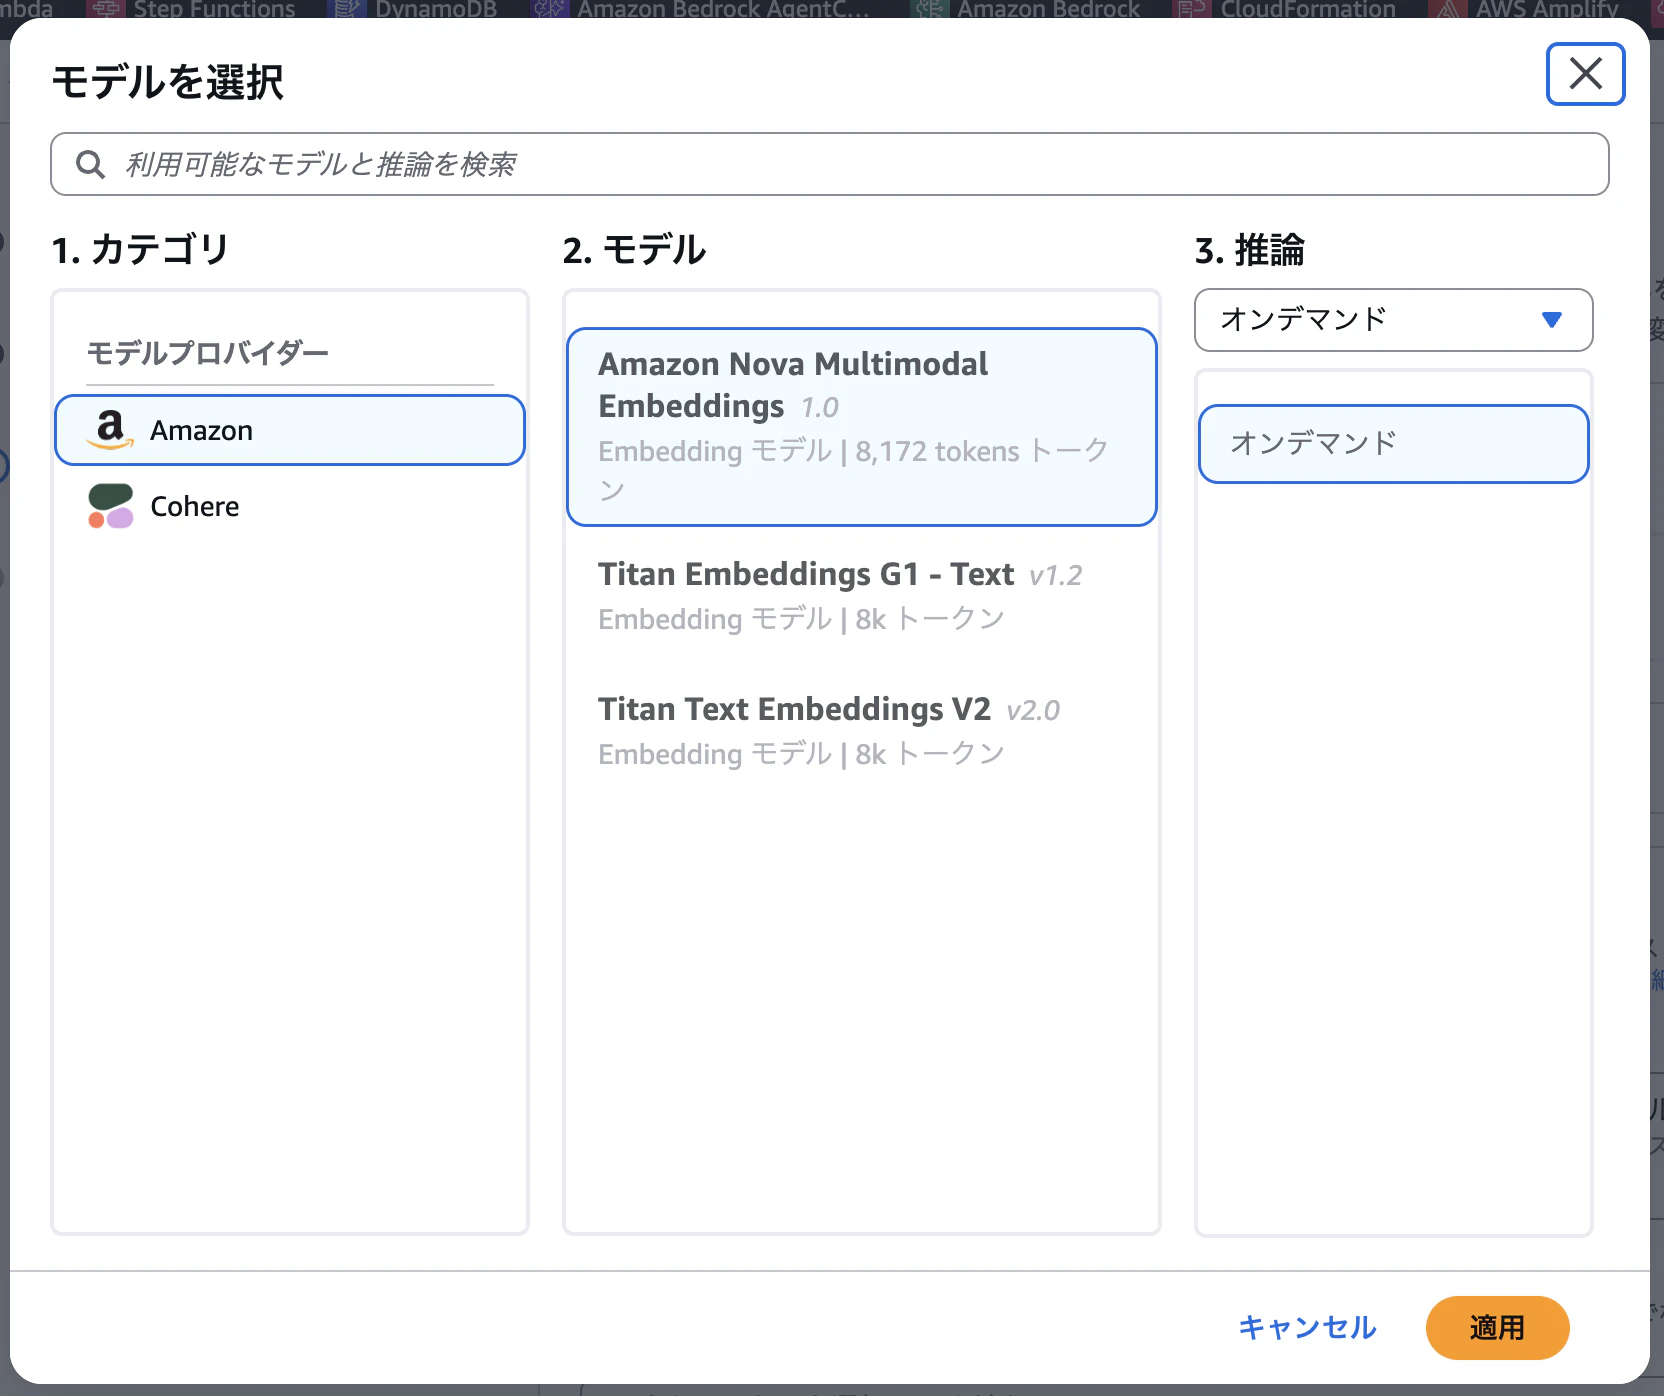Select Amazon Nova Multimodal Embeddings model
The image size is (1664, 1396).
coord(862,427)
